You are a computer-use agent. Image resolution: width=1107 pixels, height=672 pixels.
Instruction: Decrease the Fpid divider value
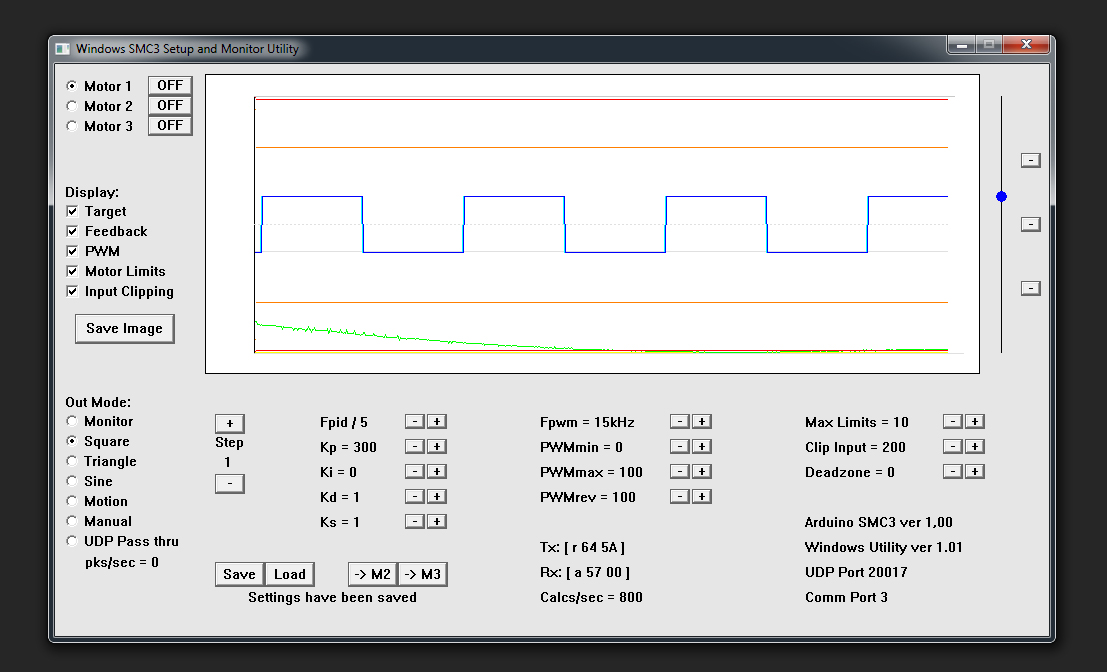point(415,421)
